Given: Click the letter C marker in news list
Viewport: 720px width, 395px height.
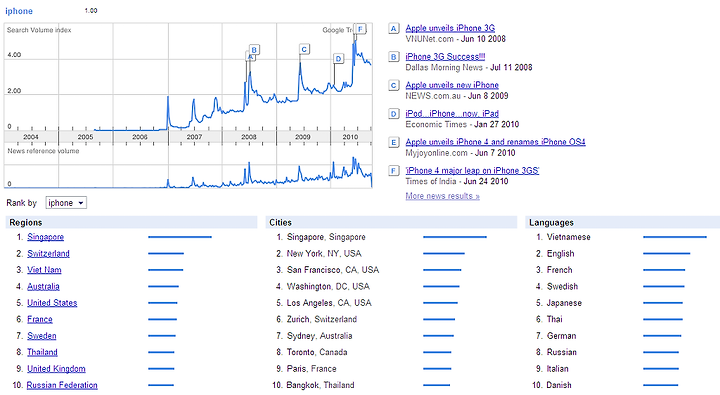Looking at the screenshot, I should 394,85.
